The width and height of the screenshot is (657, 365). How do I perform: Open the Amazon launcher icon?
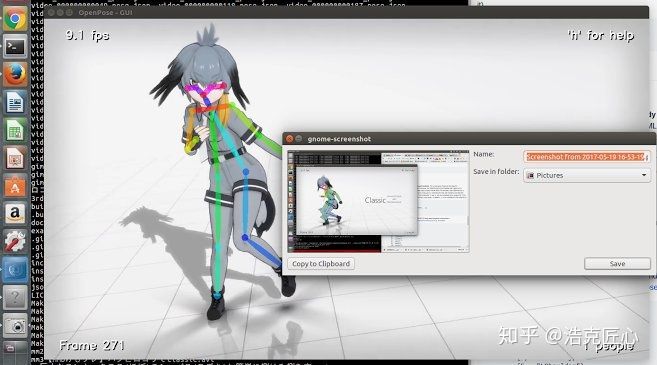click(15, 214)
